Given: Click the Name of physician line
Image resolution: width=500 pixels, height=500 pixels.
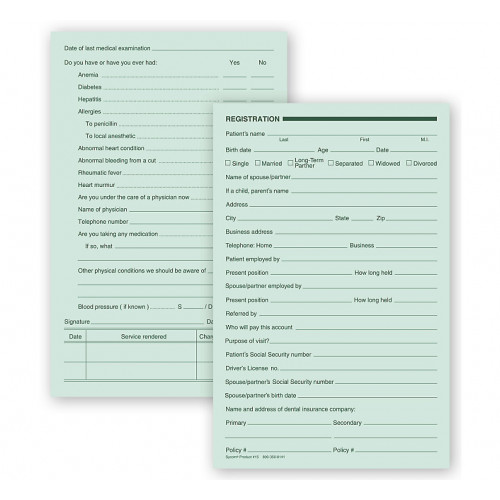Looking at the screenshot, I should tap(171, 210).
